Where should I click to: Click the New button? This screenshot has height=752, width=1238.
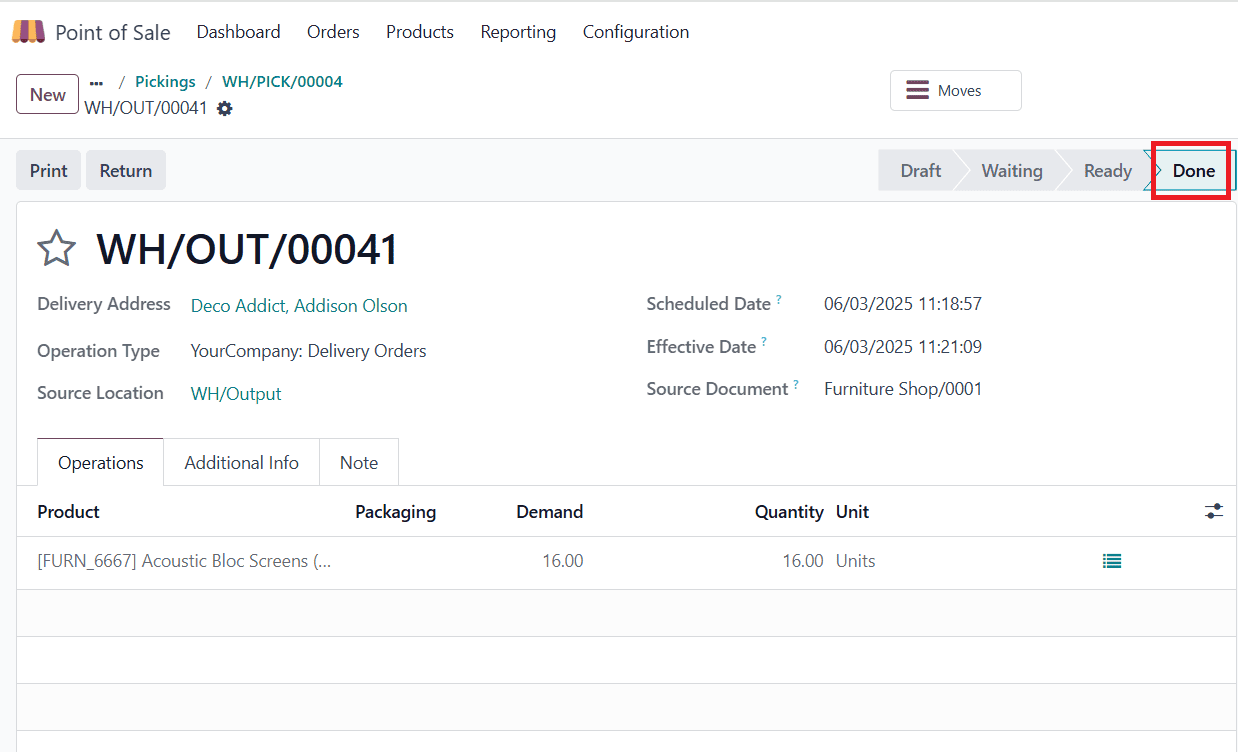click(47, 94)
